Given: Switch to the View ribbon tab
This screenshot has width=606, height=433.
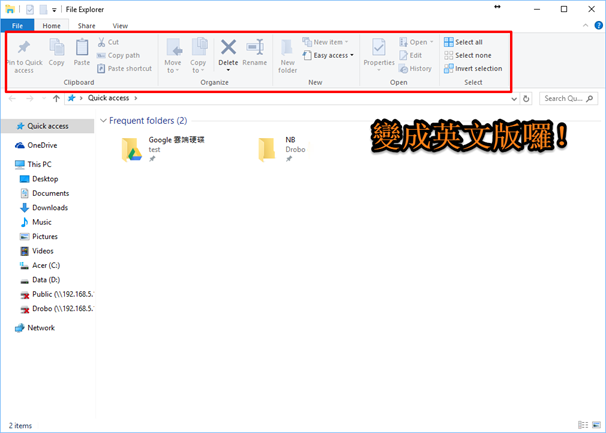Looking at the screenshot, I should pos(120,25).
